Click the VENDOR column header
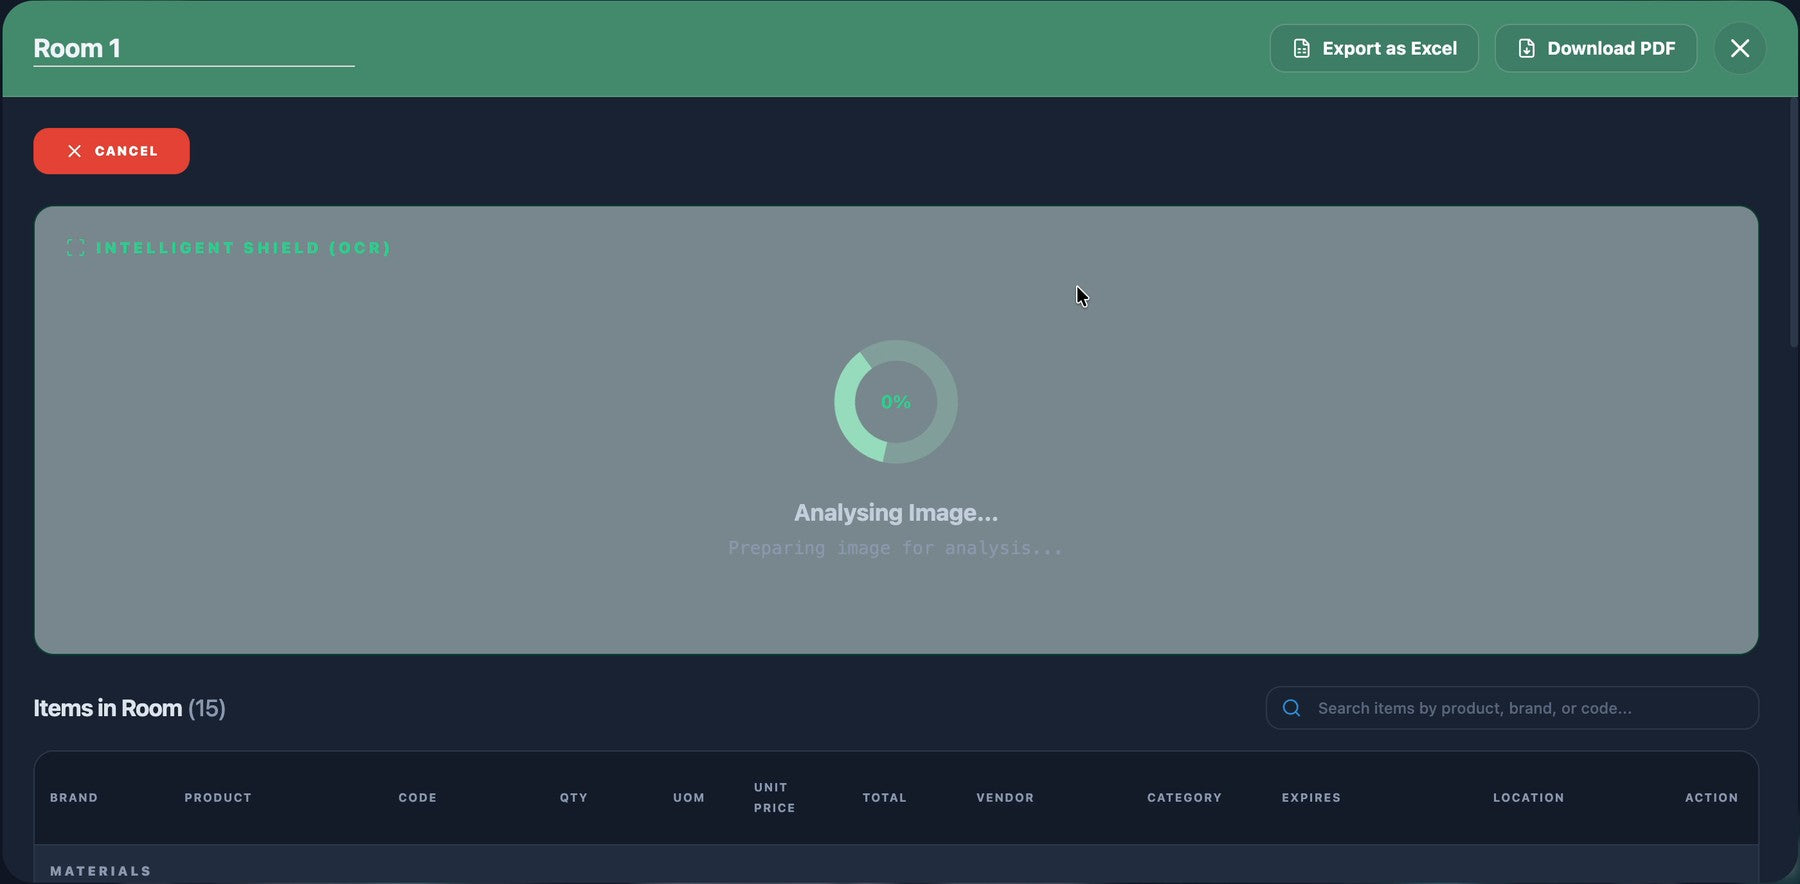Screen dimensions: 1800x884 [1005, 798]
